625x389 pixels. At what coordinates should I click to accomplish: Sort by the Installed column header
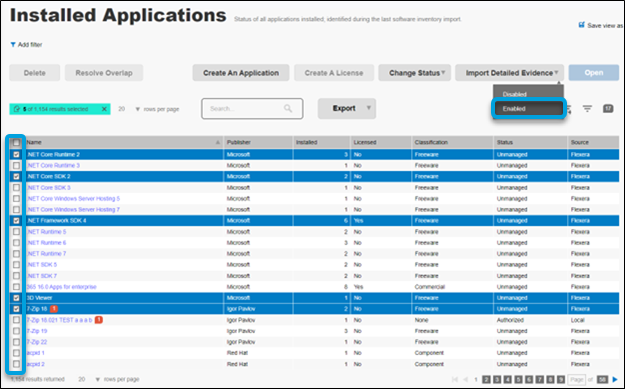306,142
